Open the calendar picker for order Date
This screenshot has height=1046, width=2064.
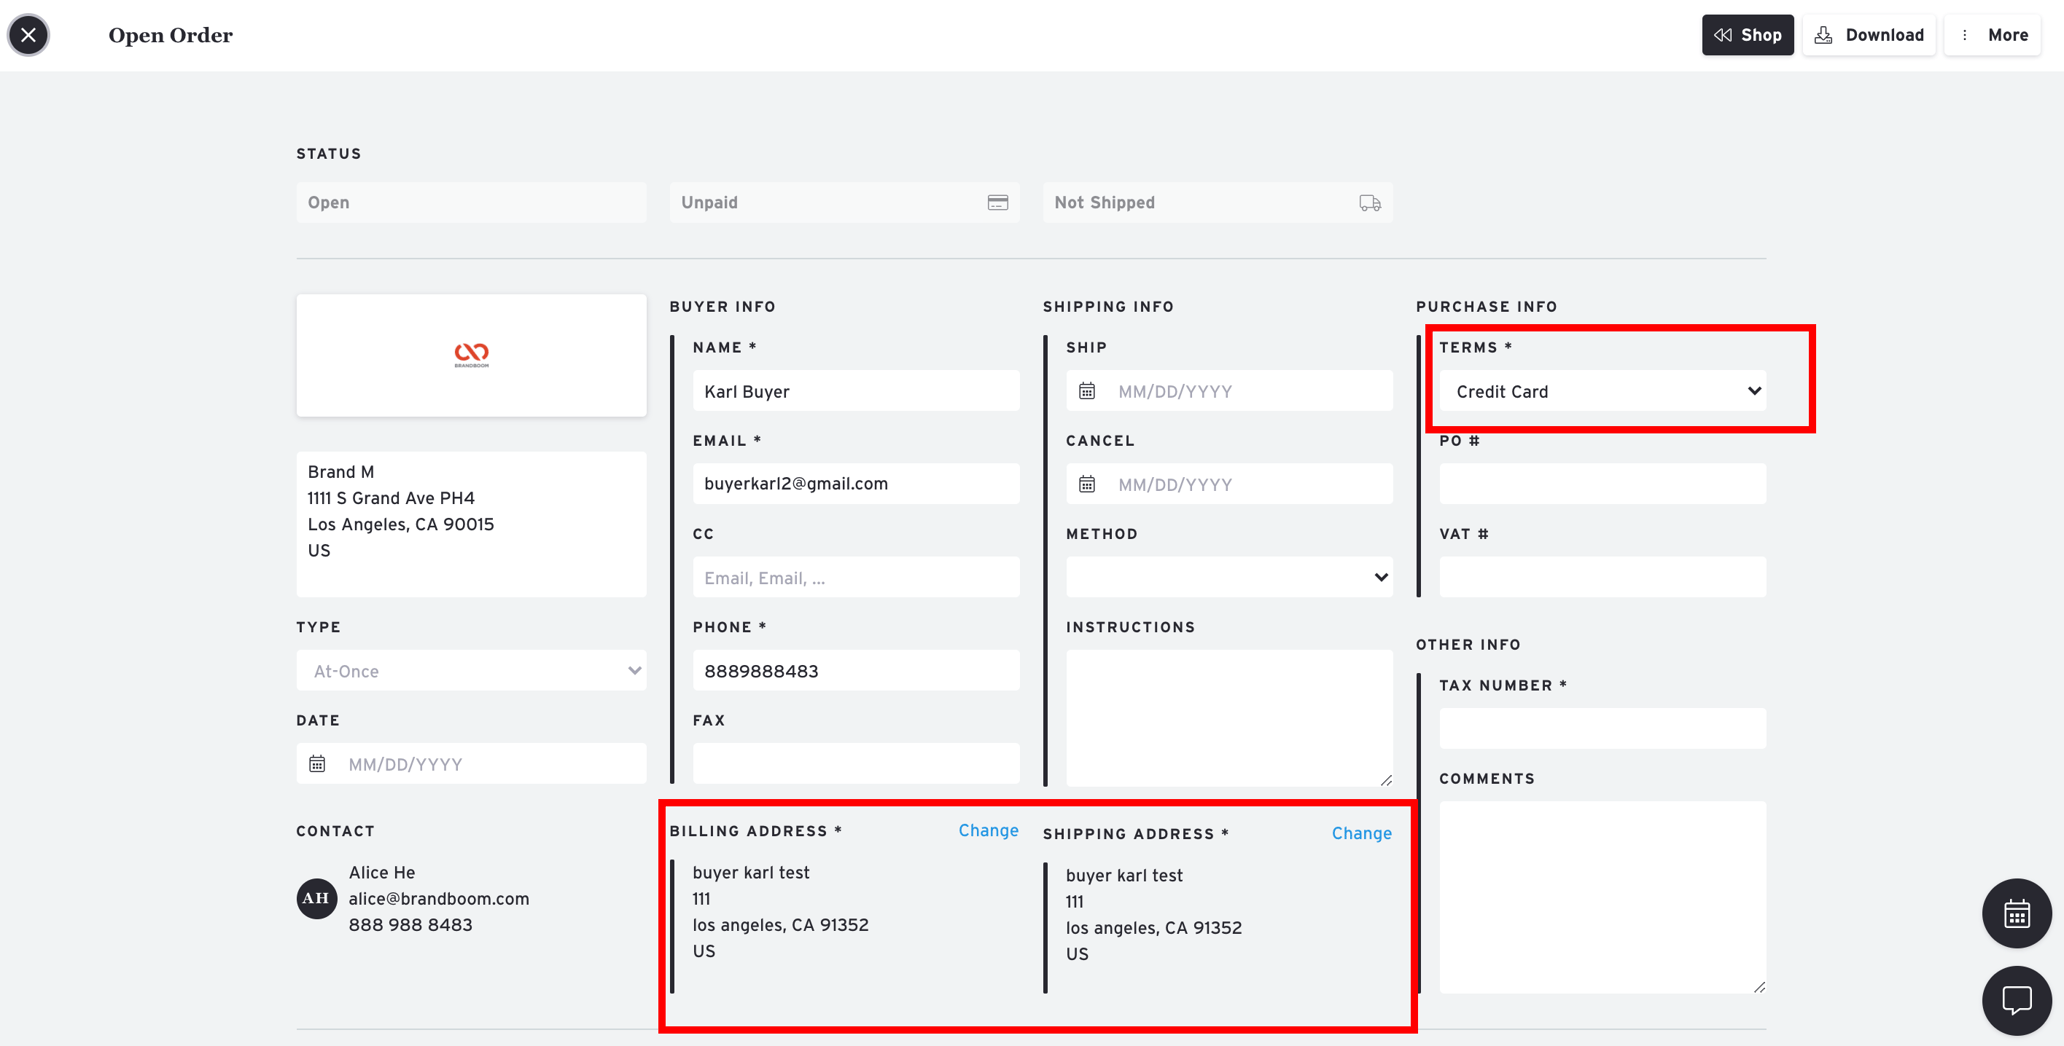click(317, 763)
